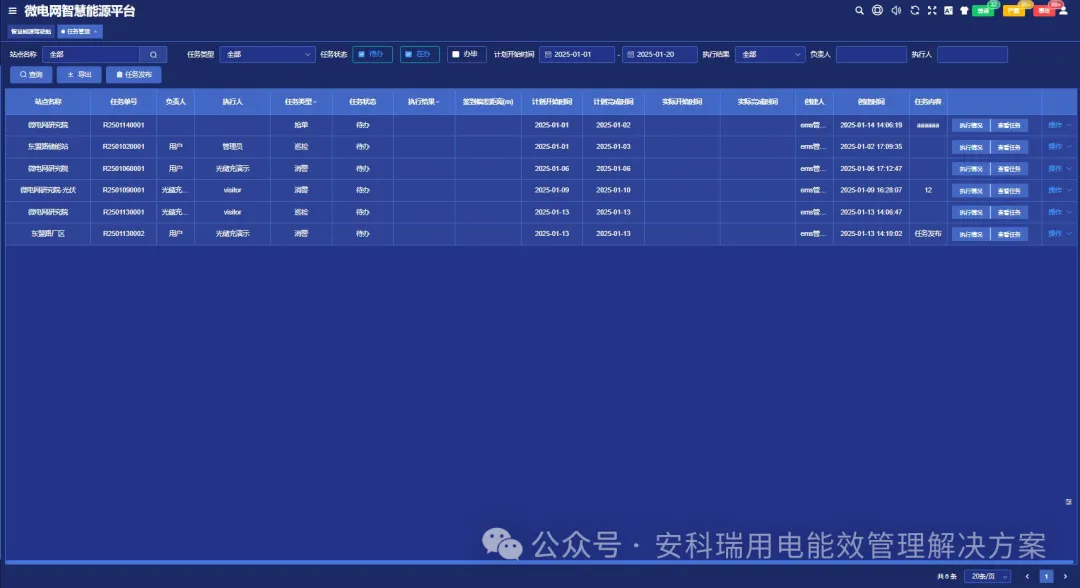Click the table column settings icon at right edge
Image resolution: width=1080 pixels, height=588 pixels.
[1068, 502]
